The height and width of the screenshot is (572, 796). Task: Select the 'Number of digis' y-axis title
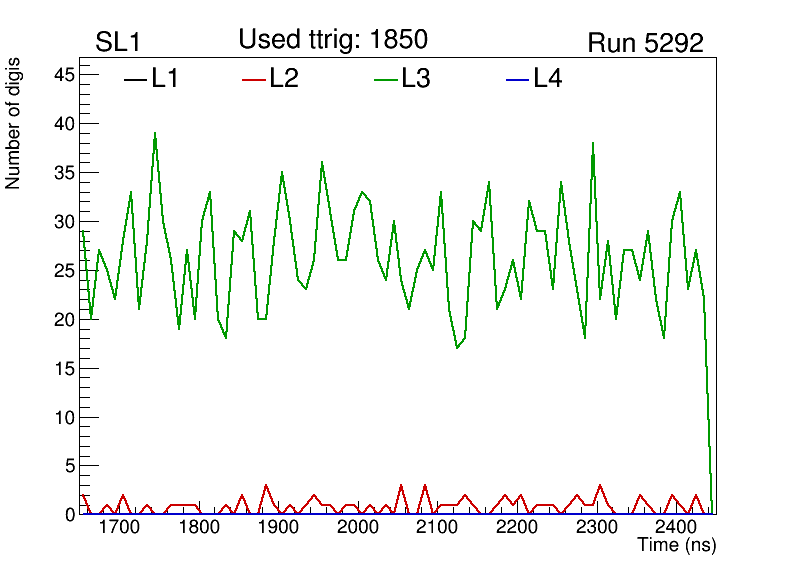14,124
